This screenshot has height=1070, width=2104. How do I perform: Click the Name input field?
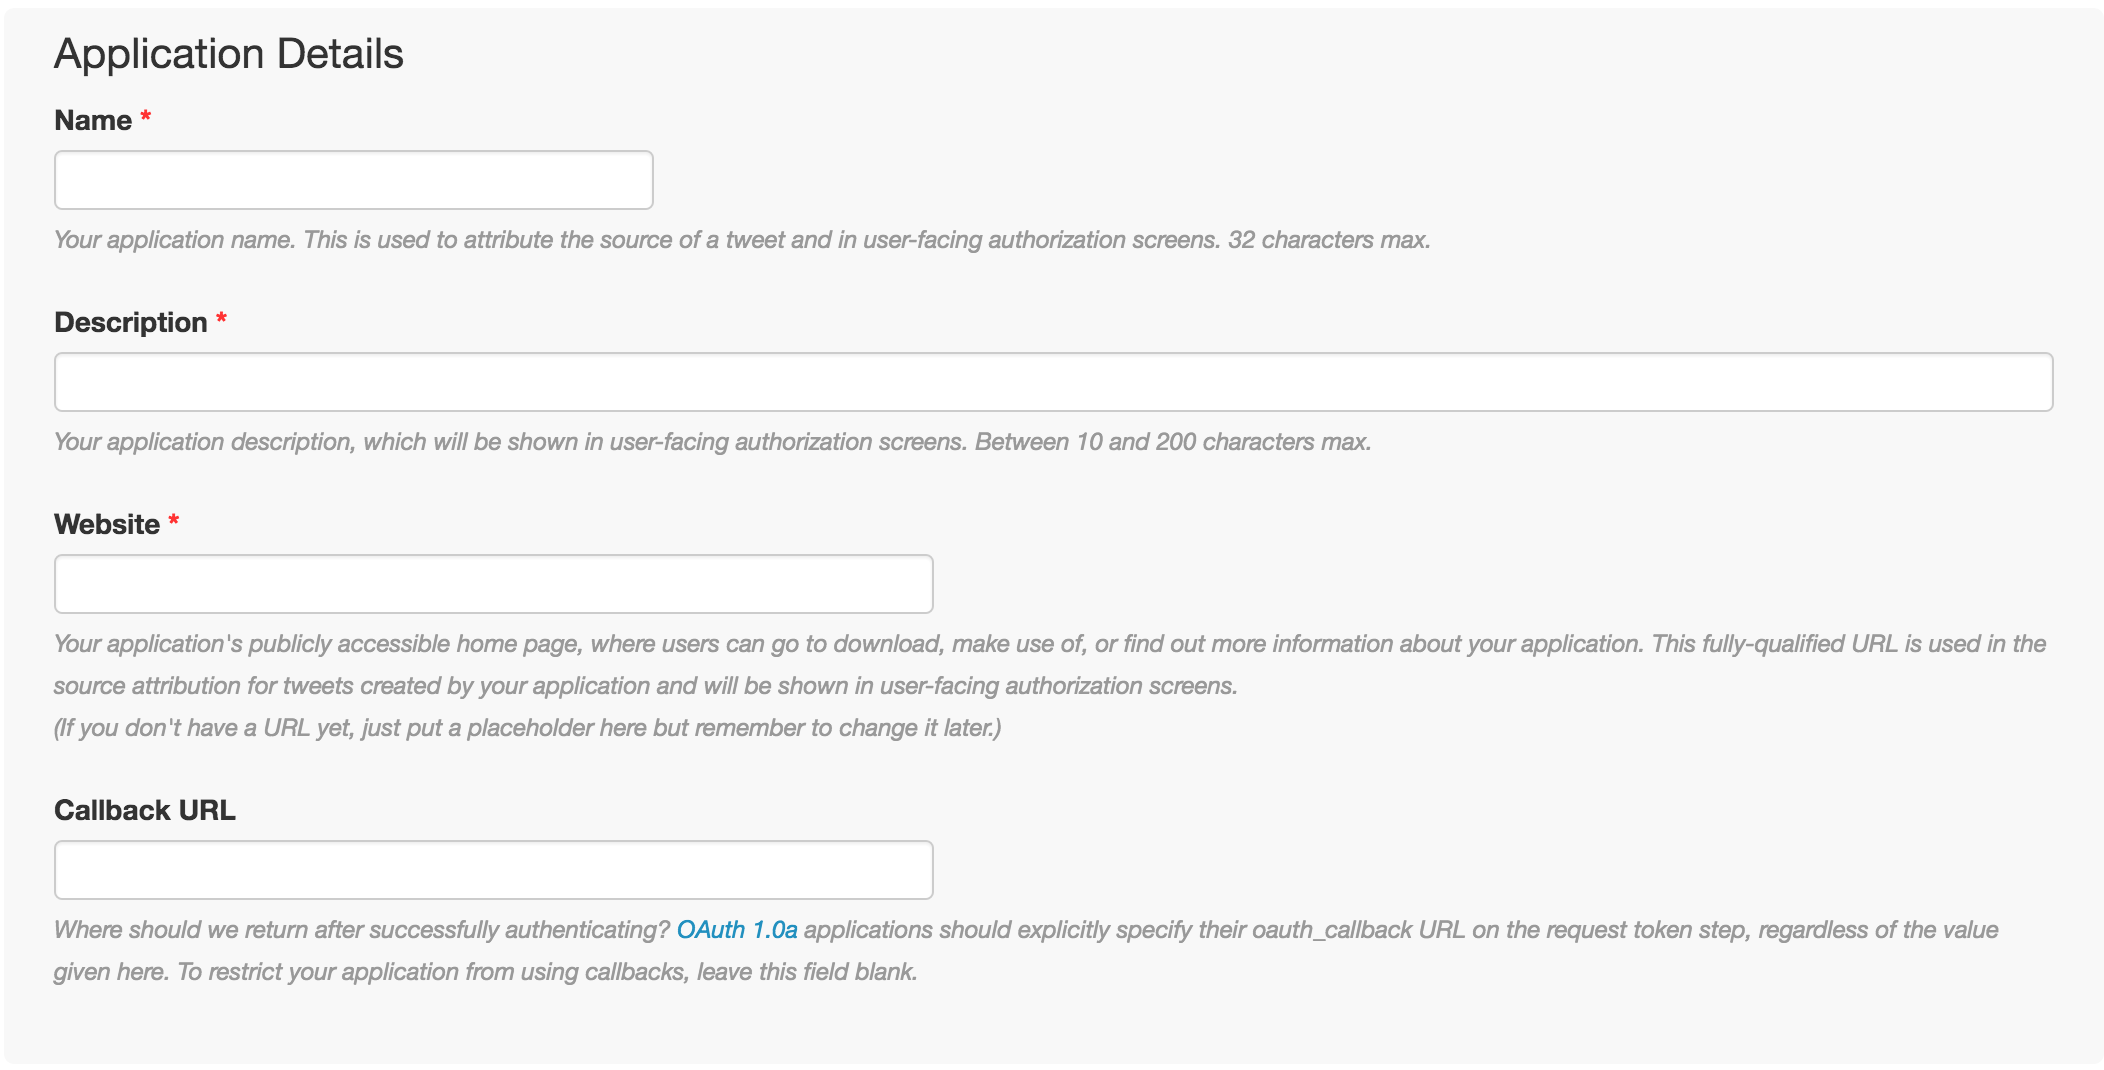click(354, 180)
